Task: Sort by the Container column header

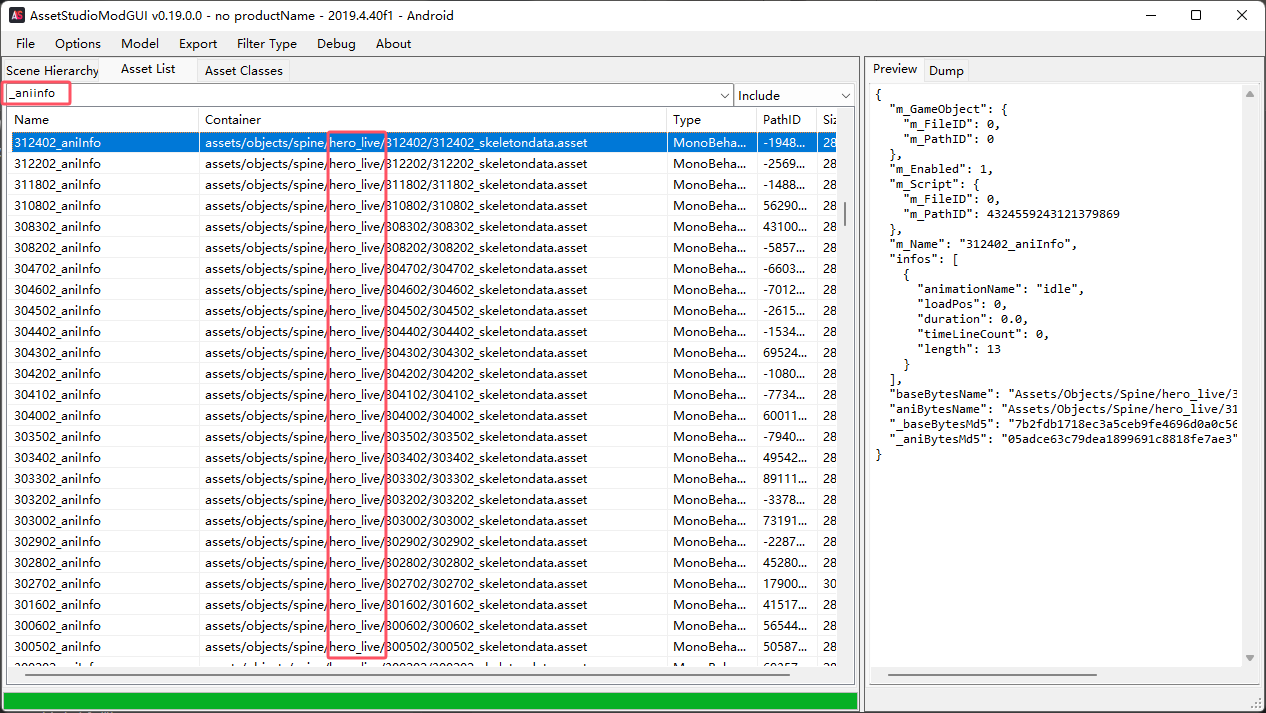Action: point(433,120)
